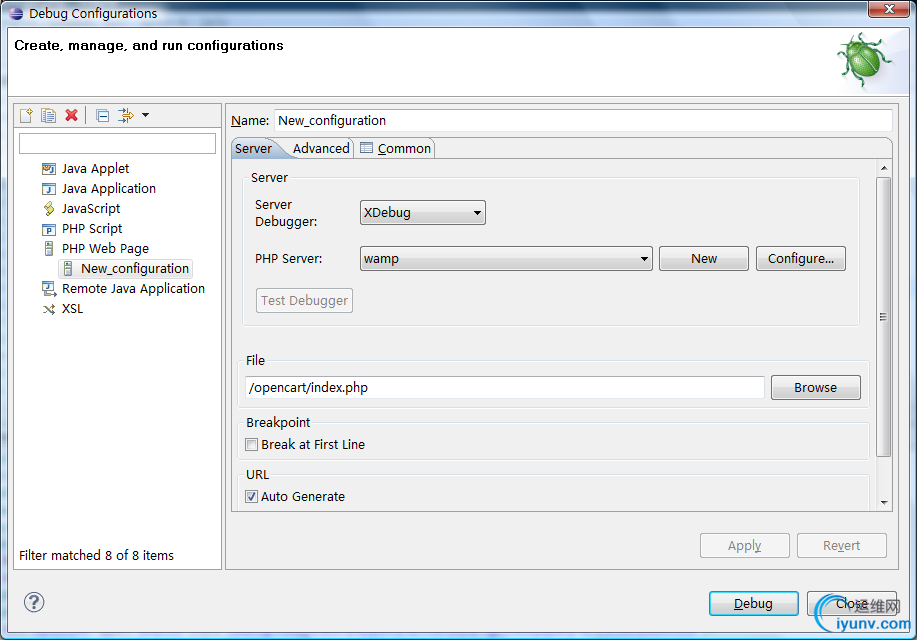Select the Java Applet configuration type
The height and width of the screenshot is (640, 917).
click(95, 169)
